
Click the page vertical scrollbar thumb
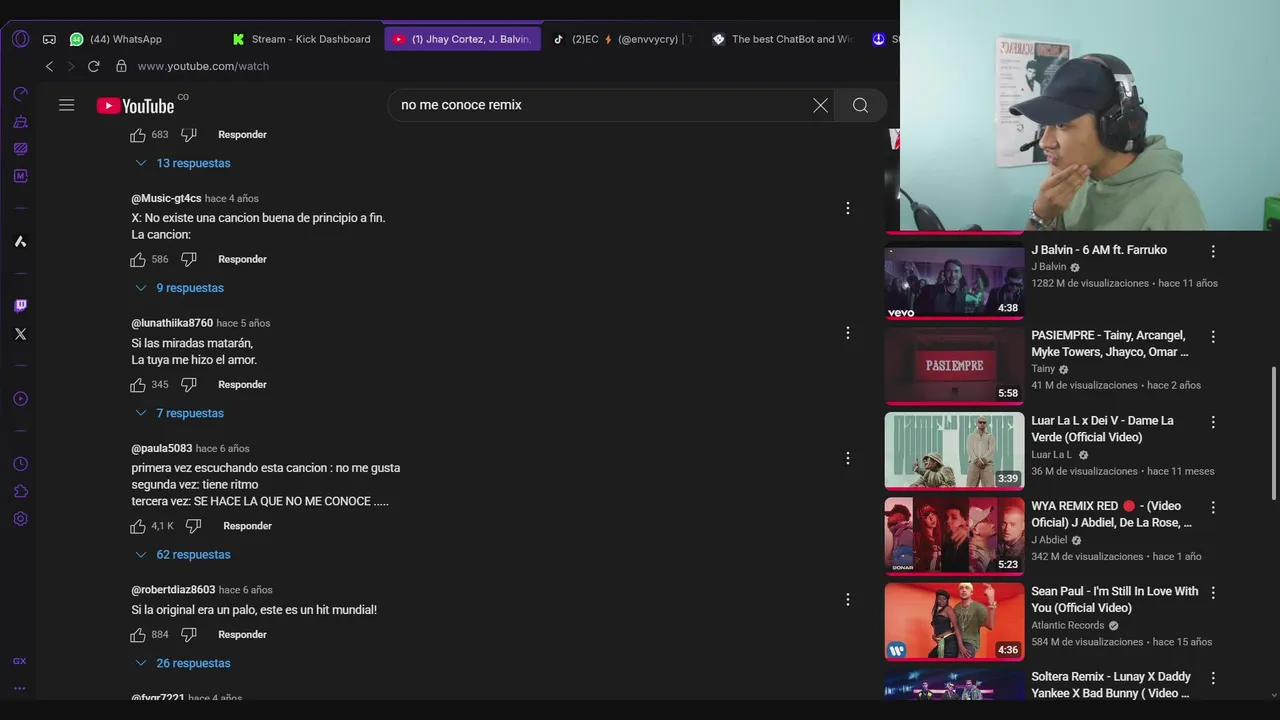pos(1274,433)
